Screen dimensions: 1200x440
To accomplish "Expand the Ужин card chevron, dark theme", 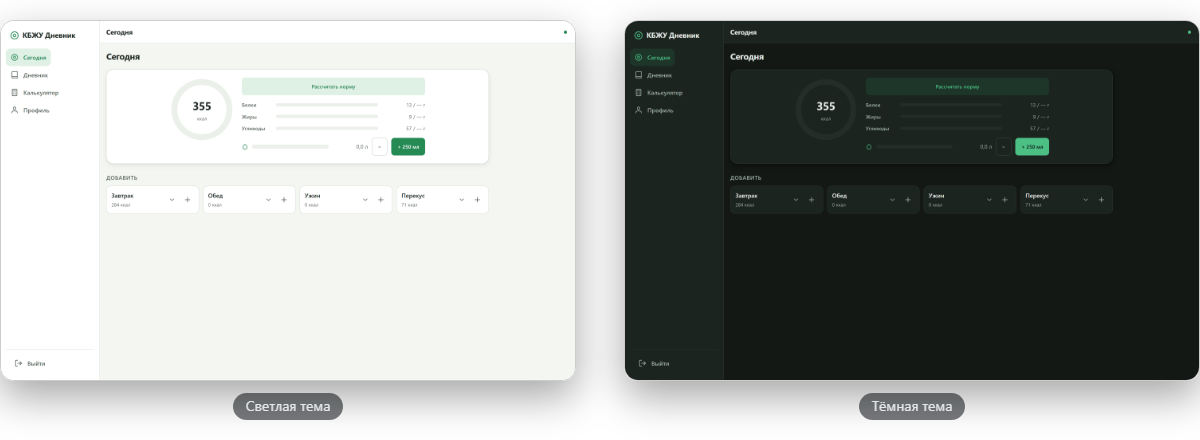I will pyautogui.click(x=989, y=199).
